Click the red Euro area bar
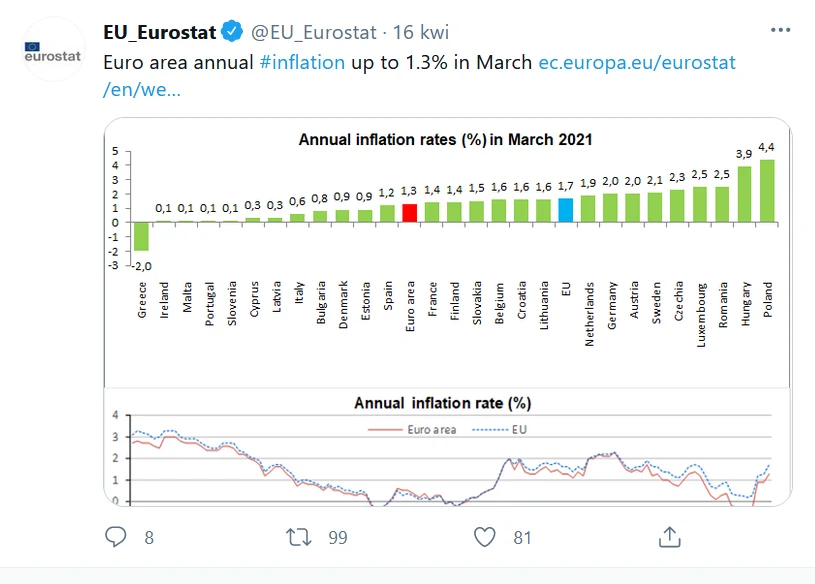 point(409,212)
